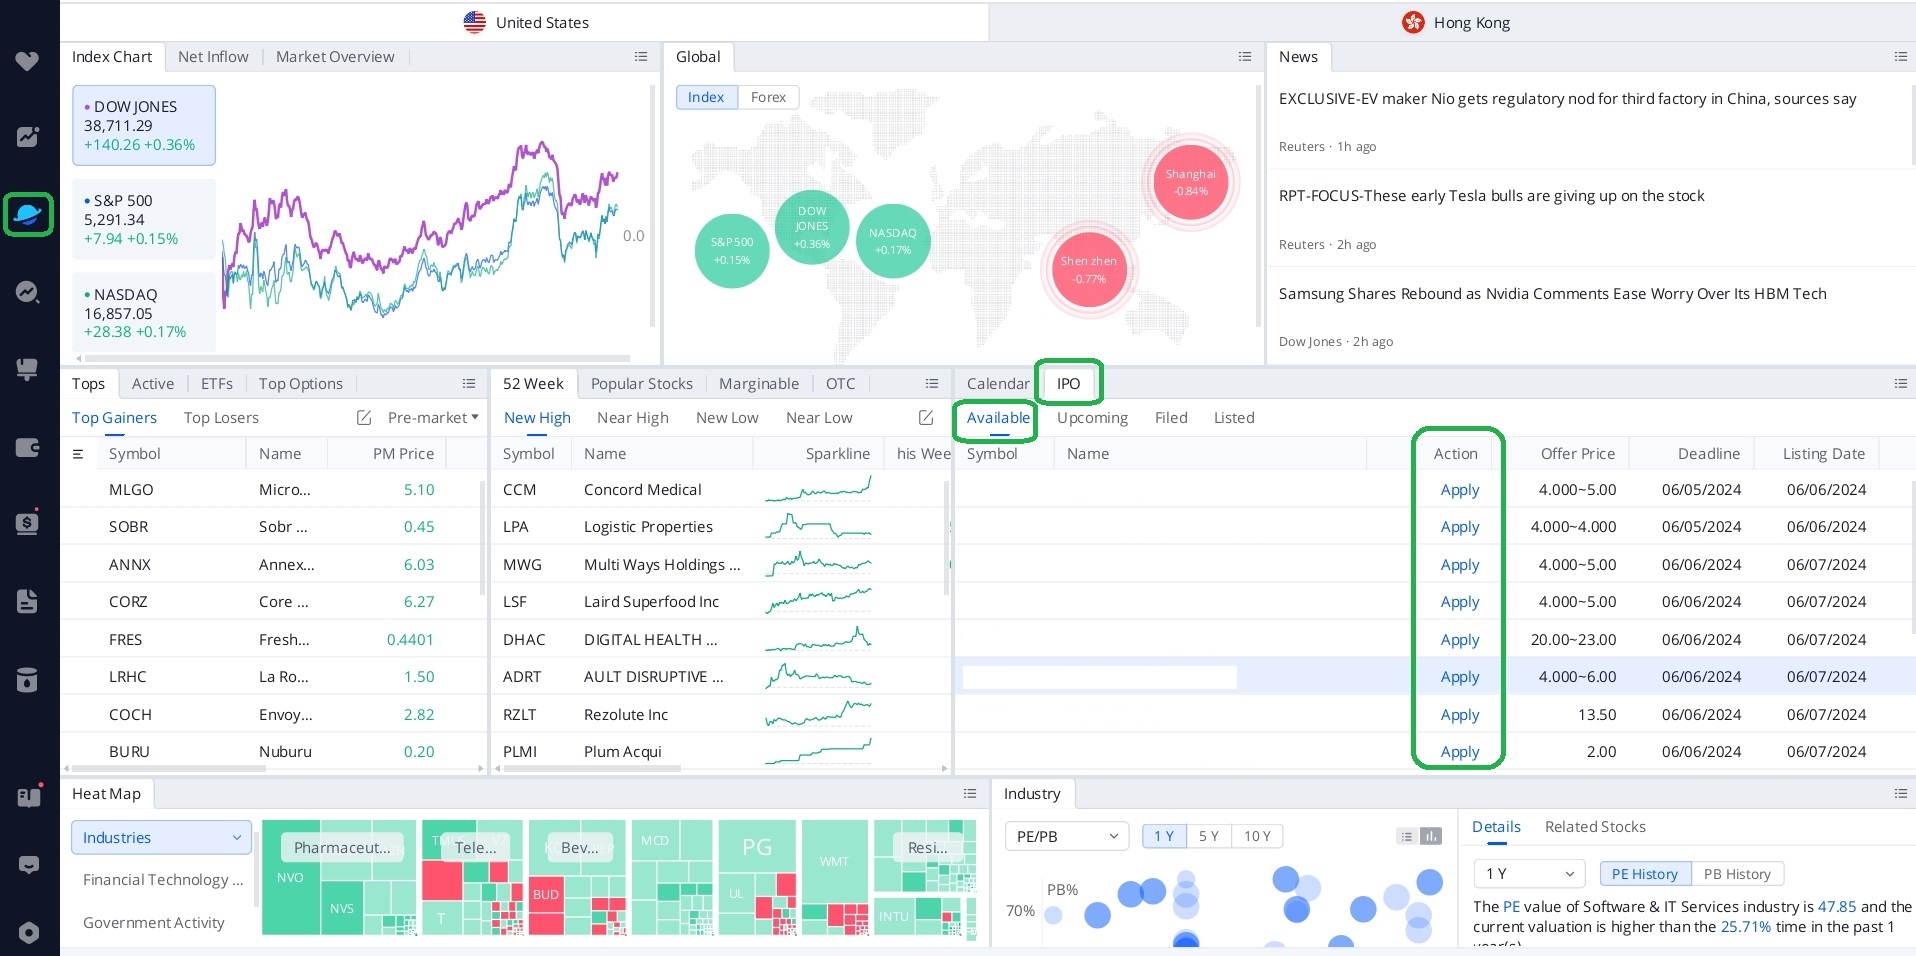
Task: Open the PE/PB dropdown
Action: 1066,836
